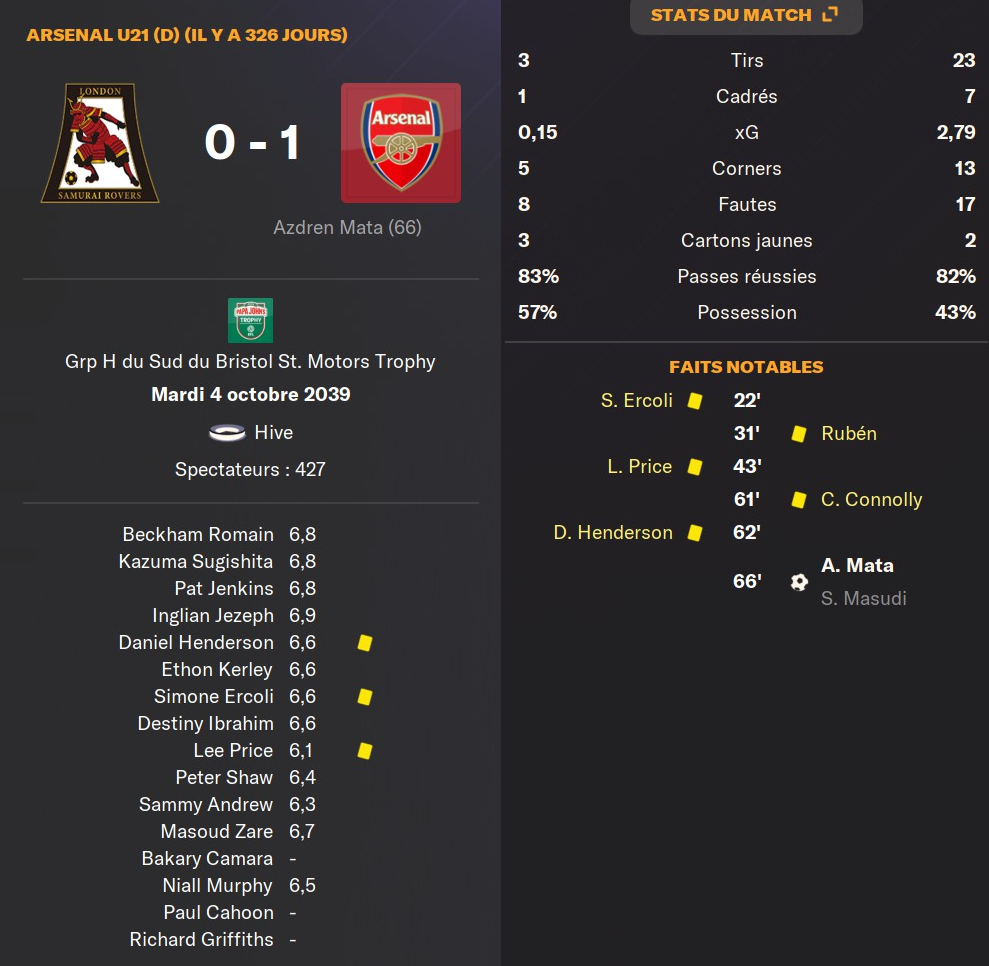
Task: Select player Beckham Romain in lineup
Action: (x=198, y=535)
